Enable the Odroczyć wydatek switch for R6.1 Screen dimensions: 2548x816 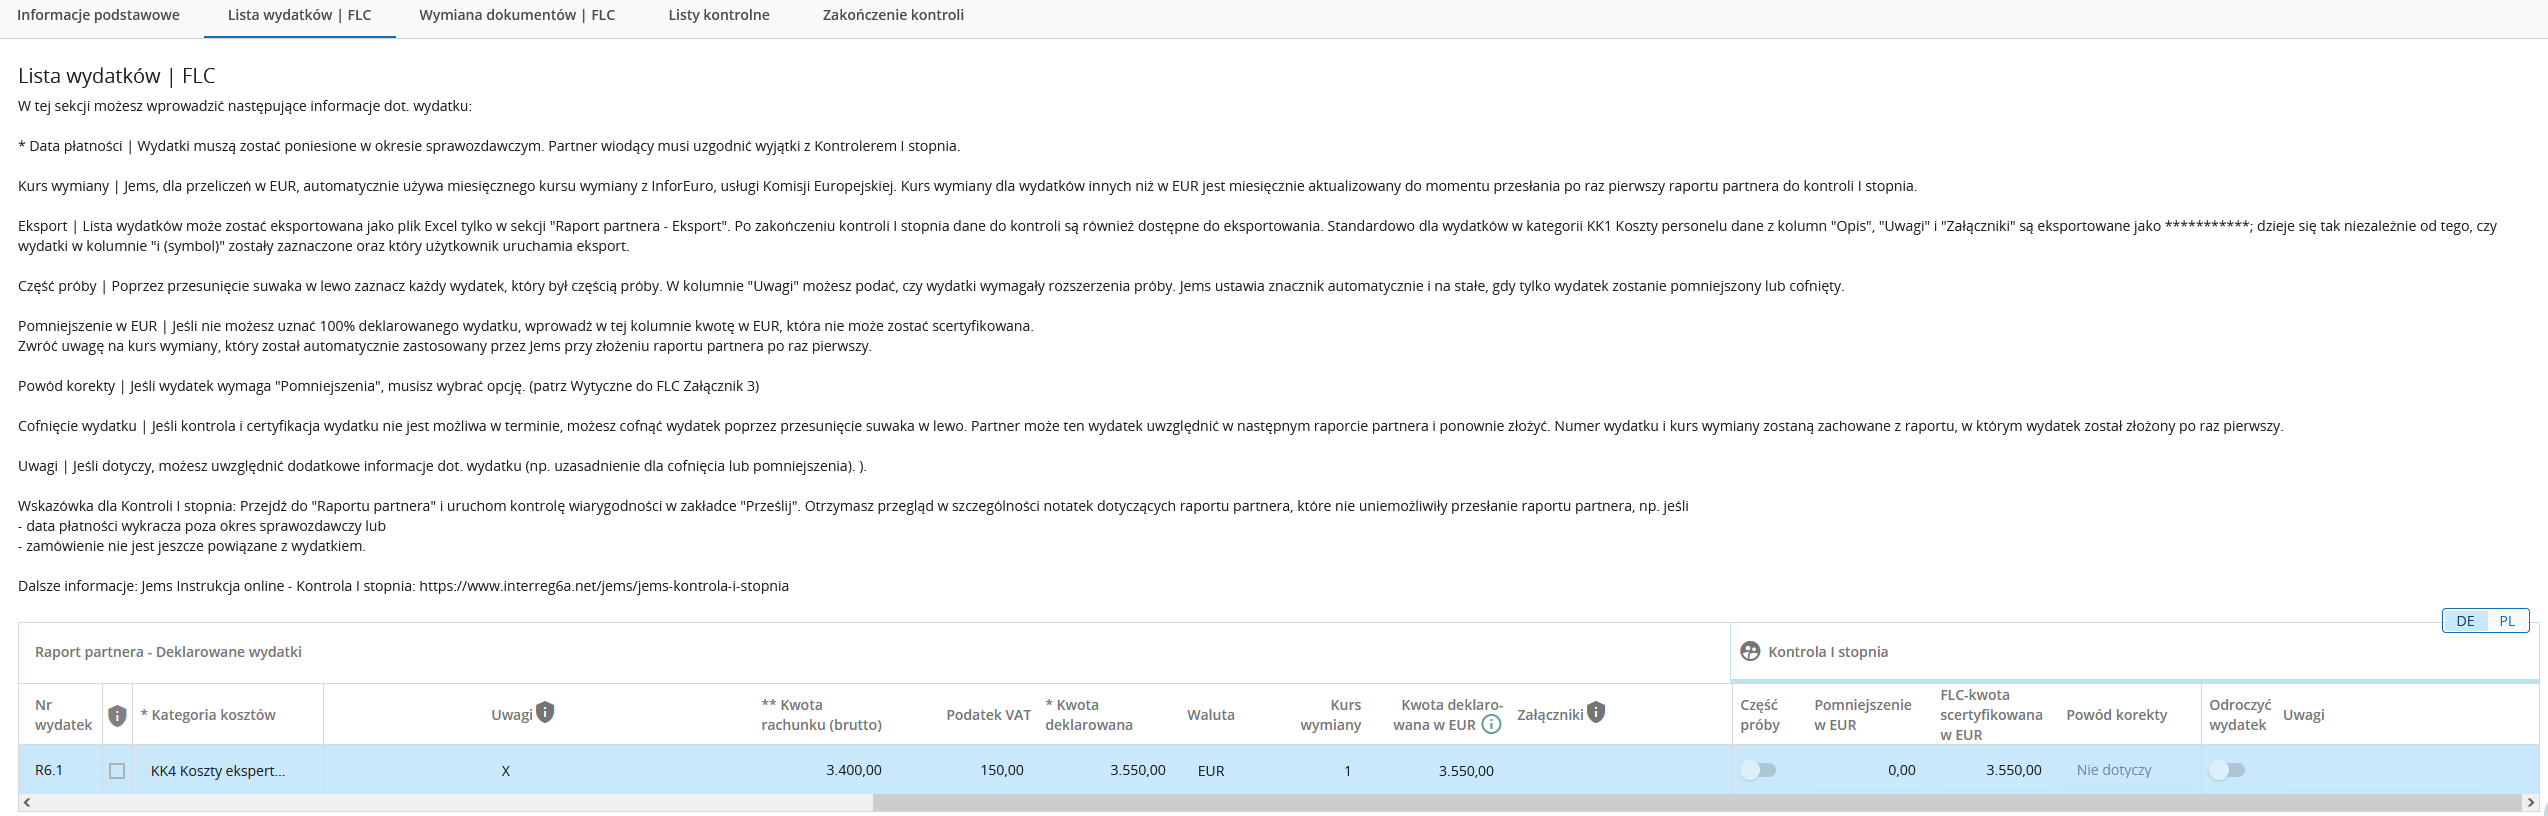tap(2227, 770)
